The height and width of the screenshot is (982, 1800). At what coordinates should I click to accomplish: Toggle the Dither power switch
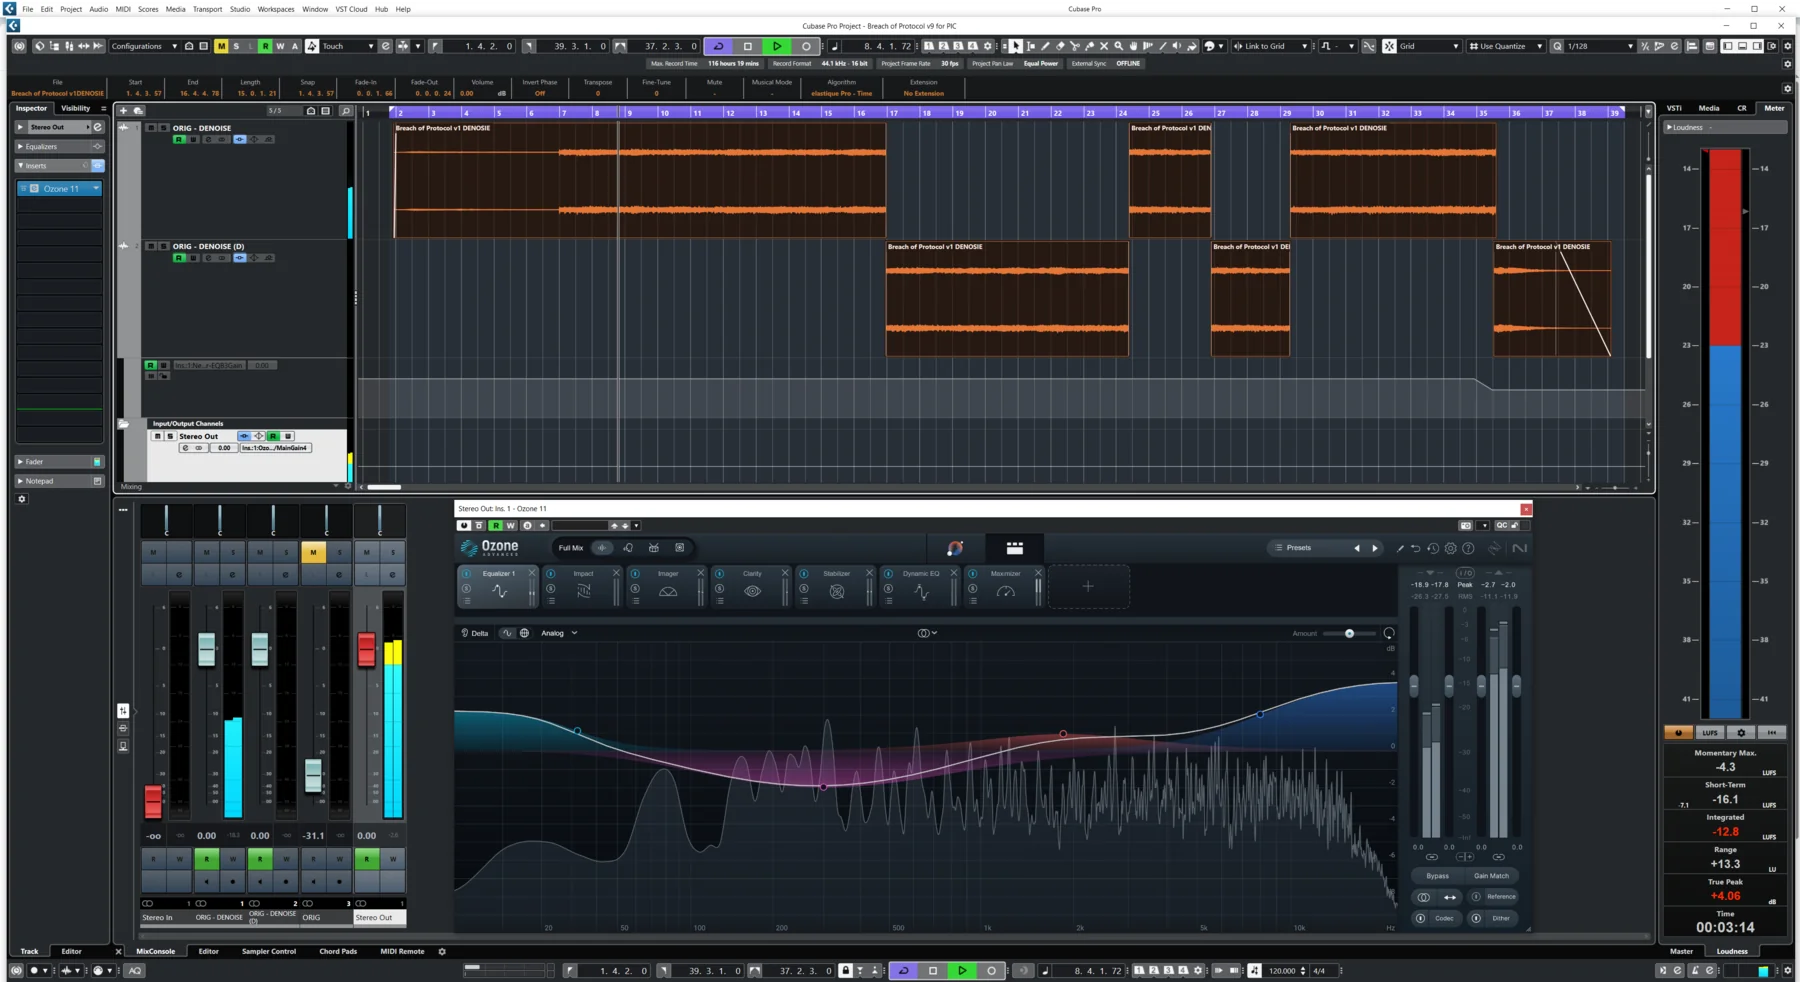pos(1476,918)
